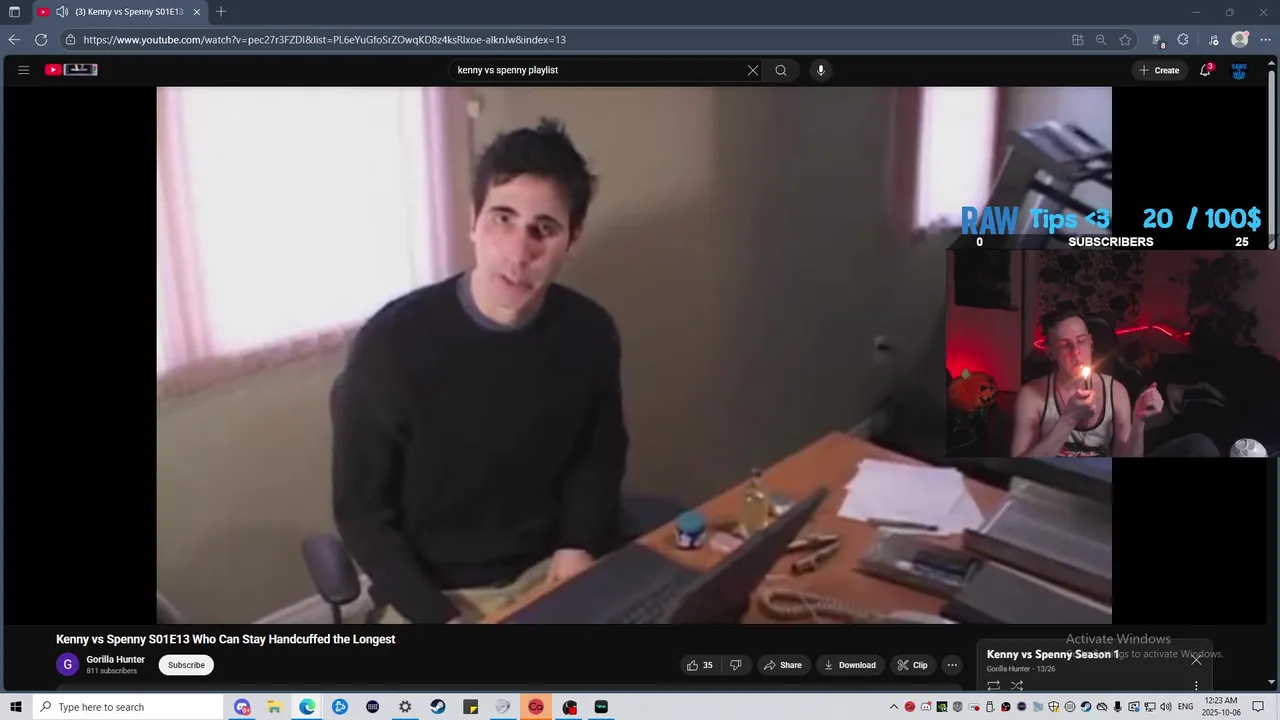Open a new browser tab
This screenshot has width=1280, height=720.
221,12
